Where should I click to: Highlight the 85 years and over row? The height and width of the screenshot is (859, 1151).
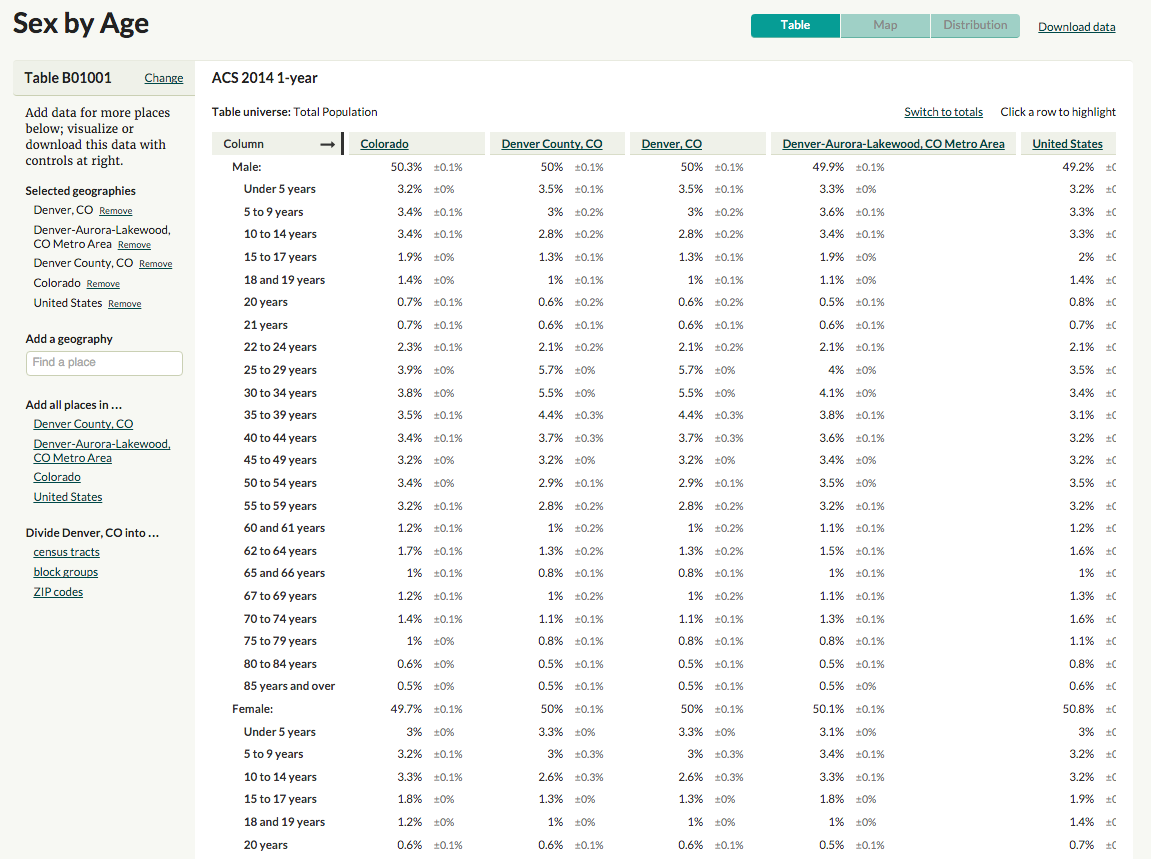click(x=664, y=686)
